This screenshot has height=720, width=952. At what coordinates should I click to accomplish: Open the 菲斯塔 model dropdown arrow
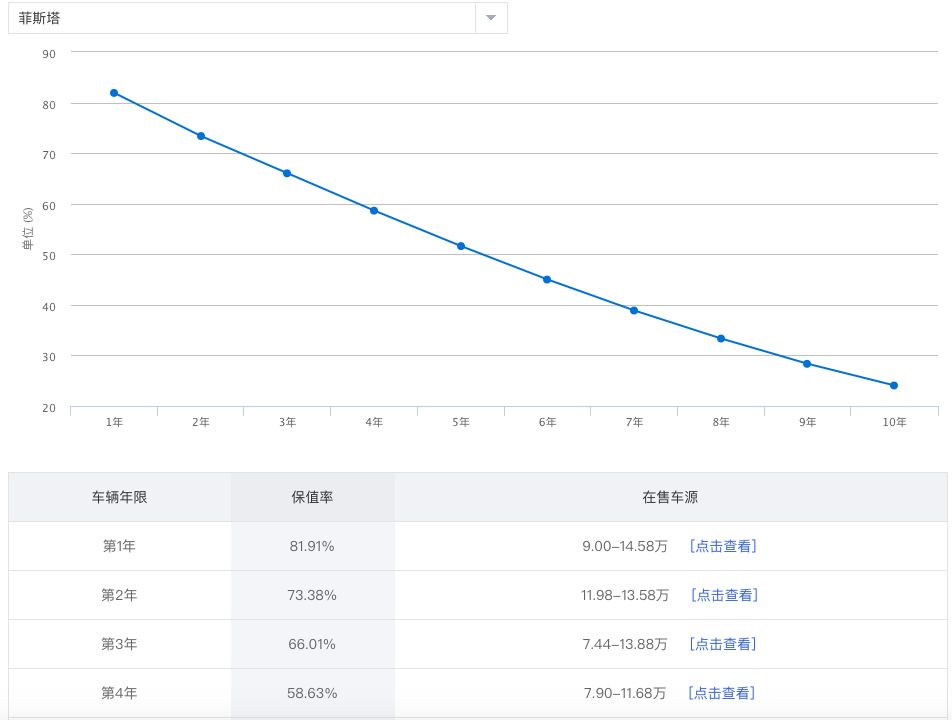pyautogui.click(x=491, y=18)
